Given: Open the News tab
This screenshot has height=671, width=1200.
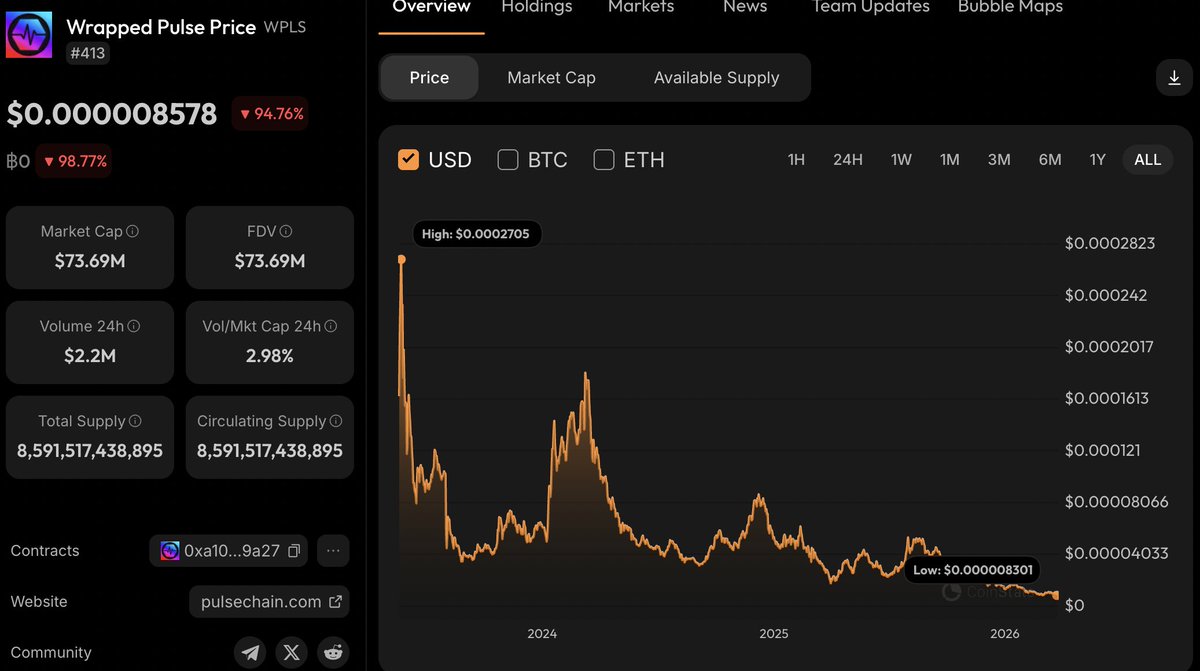Looking at the screenshot, I should coord(745,8).
